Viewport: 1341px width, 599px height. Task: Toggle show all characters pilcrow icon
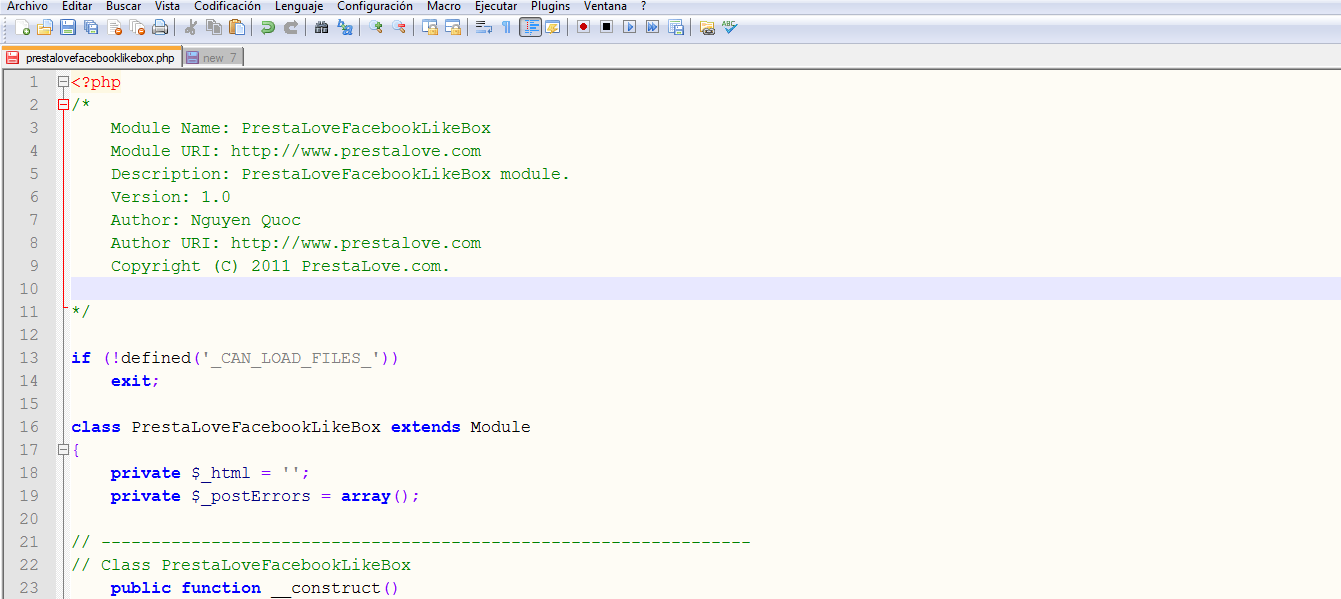[506, 27]
